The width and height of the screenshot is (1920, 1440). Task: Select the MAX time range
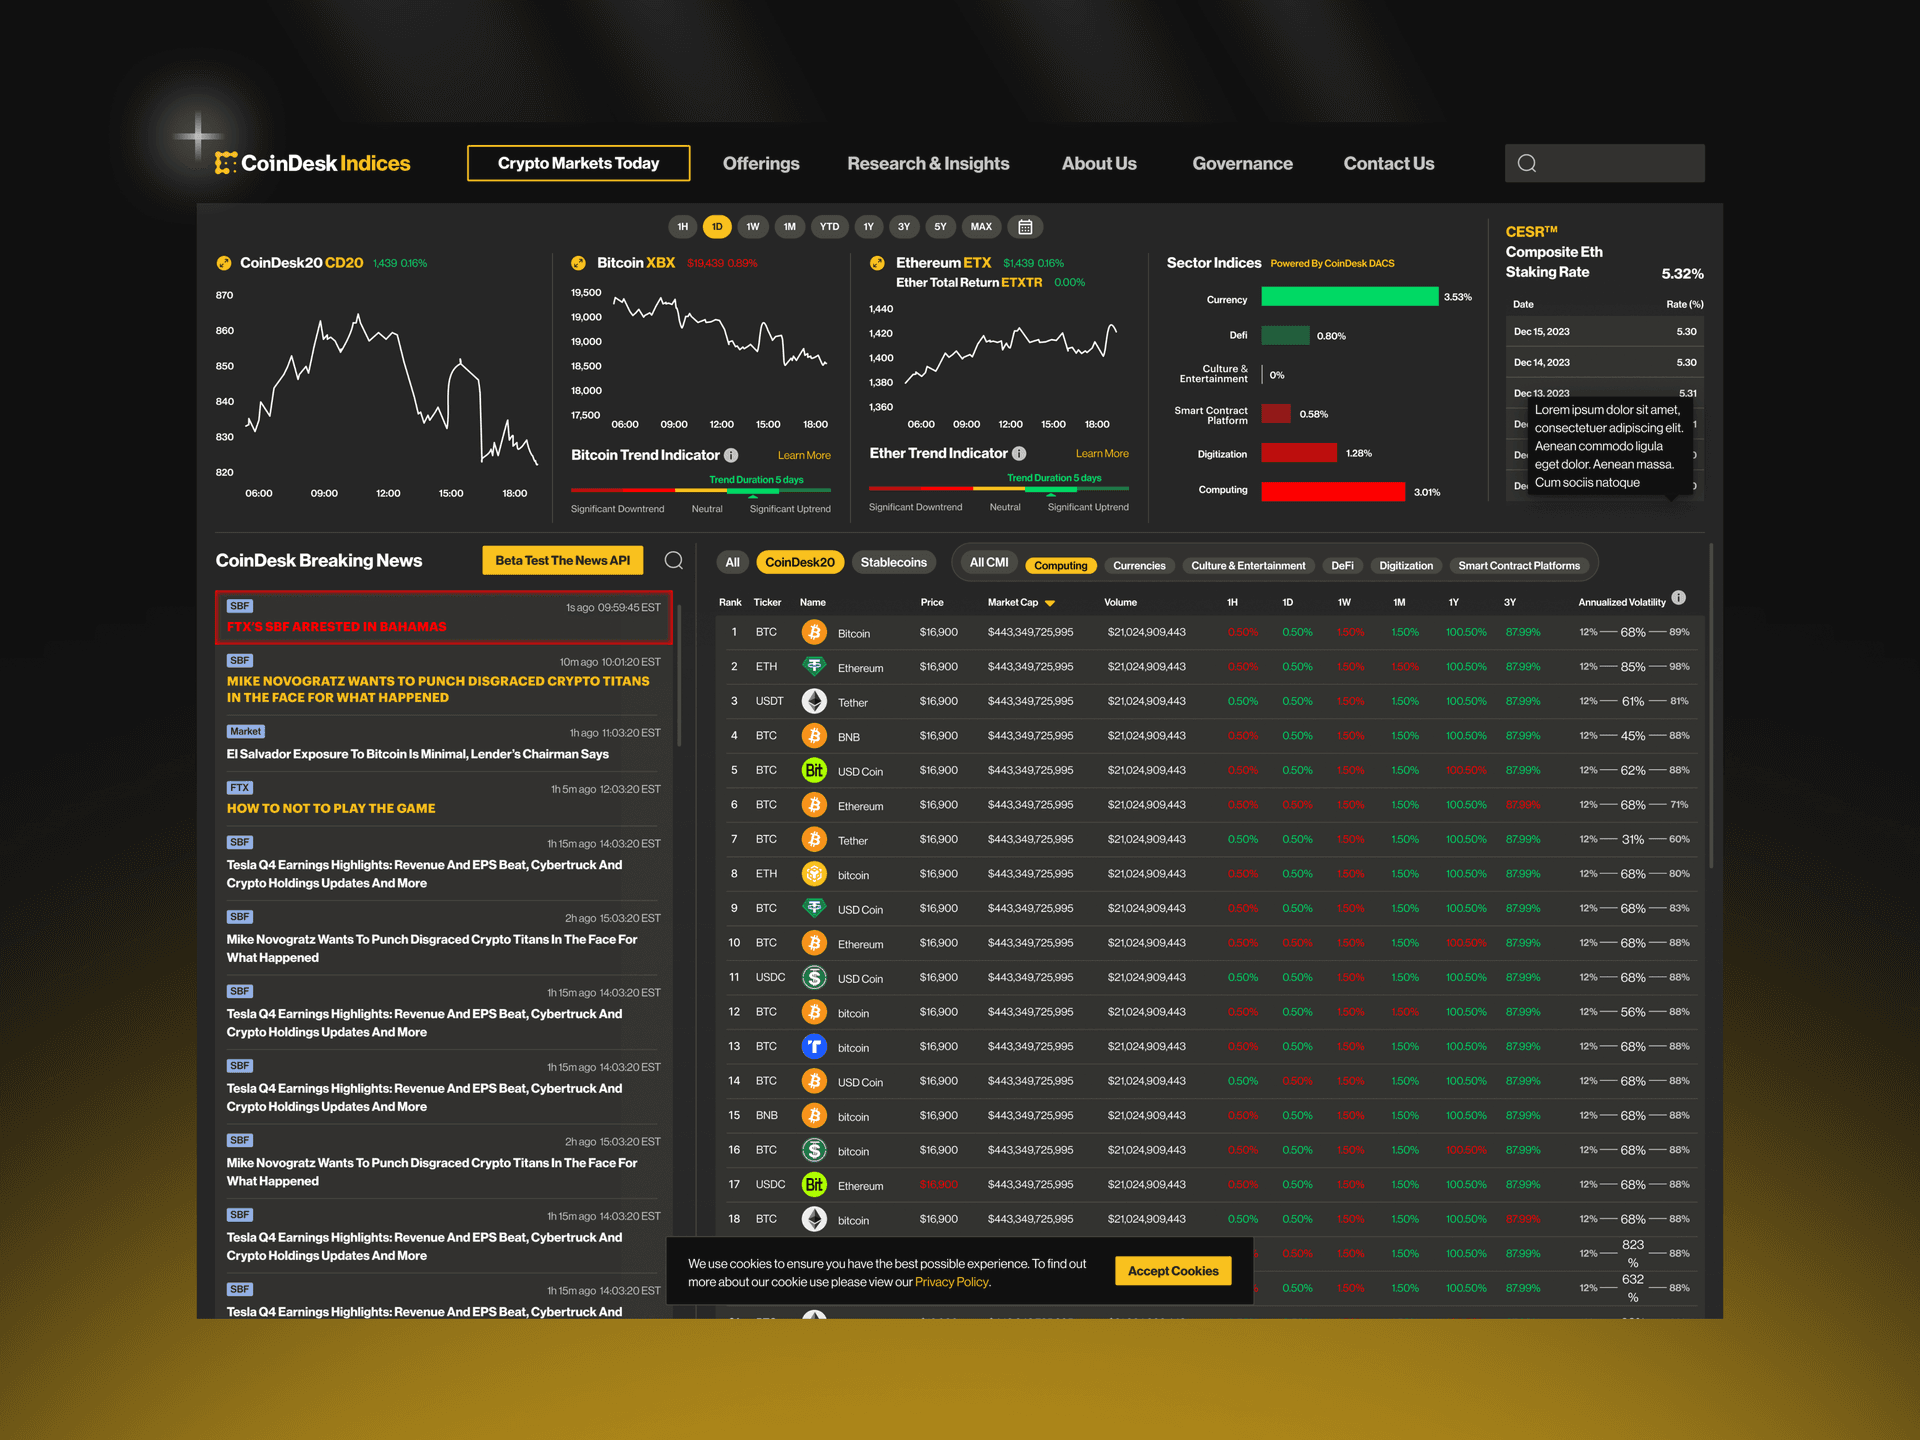point(981,227)
